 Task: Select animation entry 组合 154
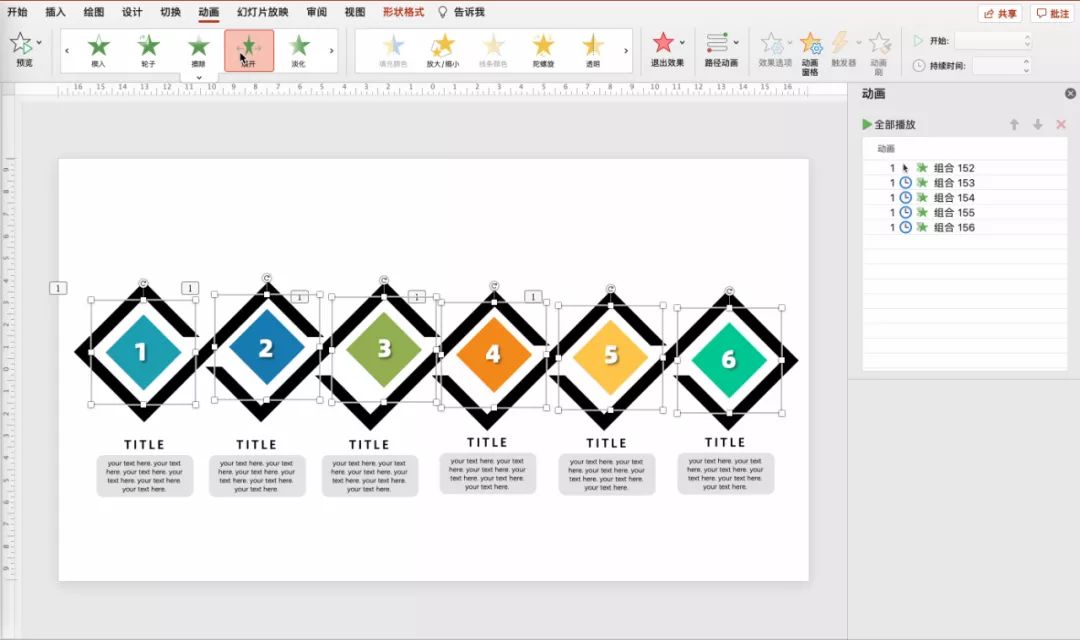(x=964, y=198)
